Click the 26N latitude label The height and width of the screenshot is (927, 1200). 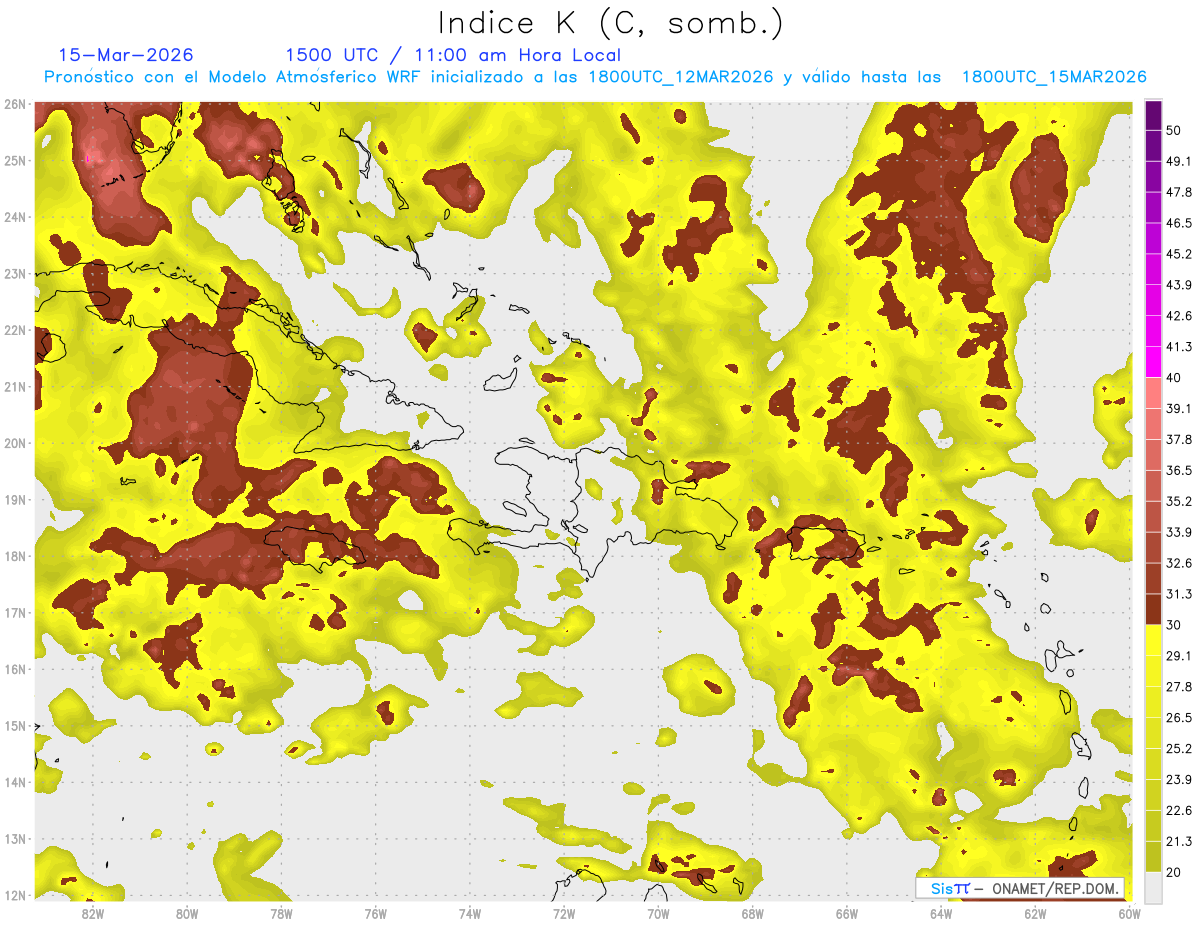click(15, 104)
